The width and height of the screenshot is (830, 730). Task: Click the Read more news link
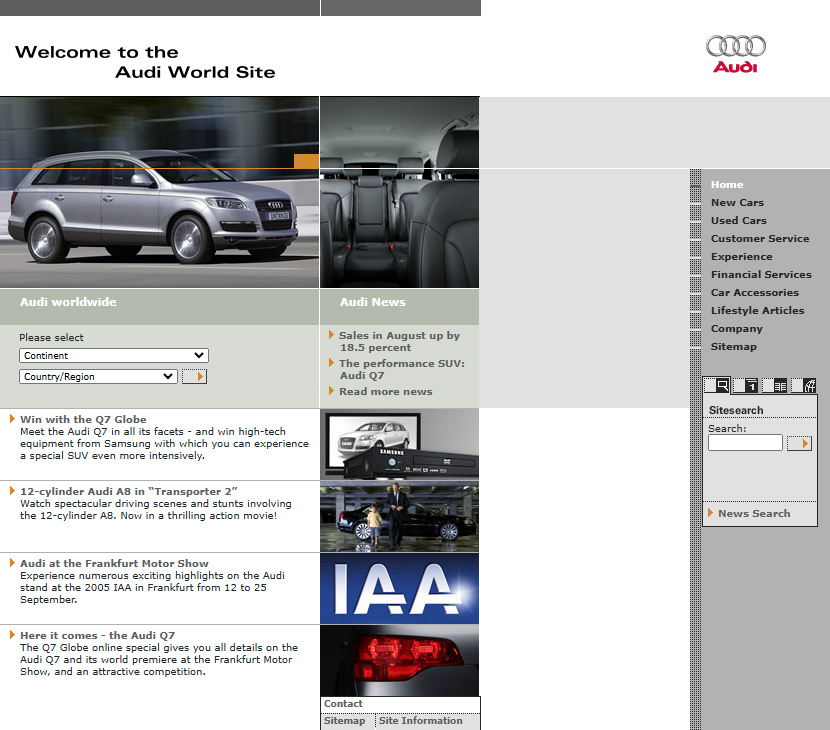tap(386, 391)
